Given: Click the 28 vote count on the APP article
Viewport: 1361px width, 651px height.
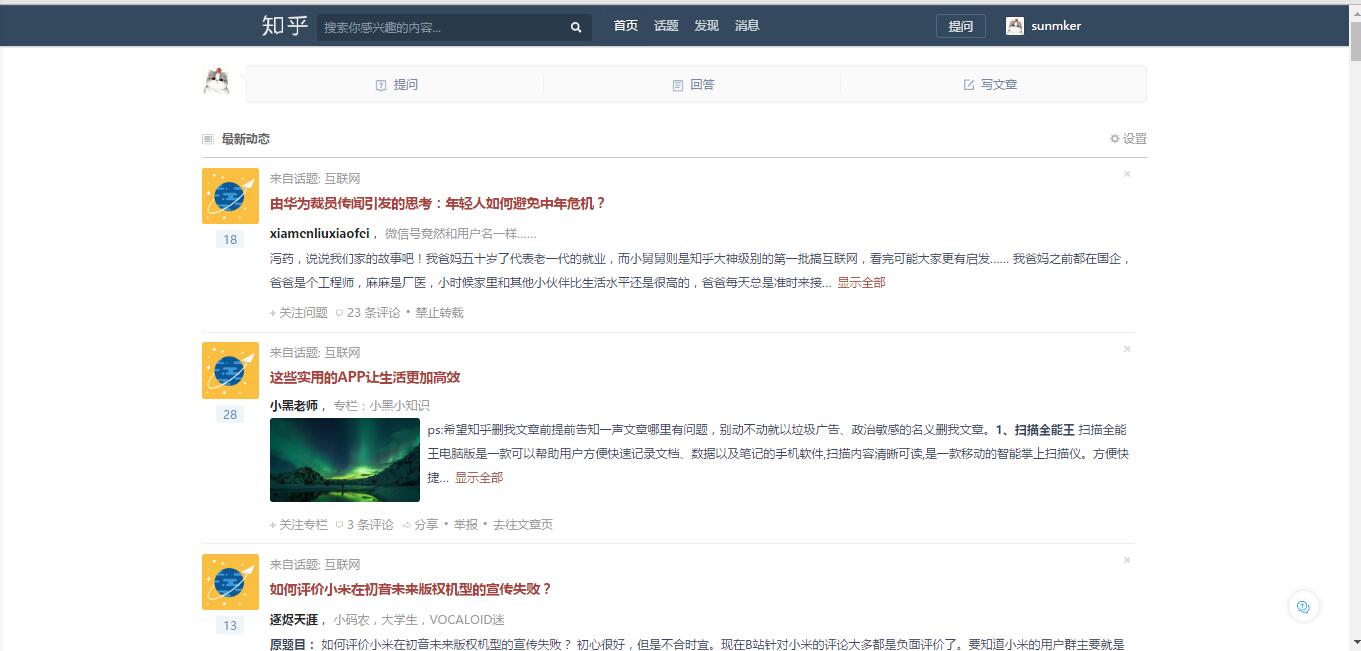Looking at the screenshot, I should (230, 414).
